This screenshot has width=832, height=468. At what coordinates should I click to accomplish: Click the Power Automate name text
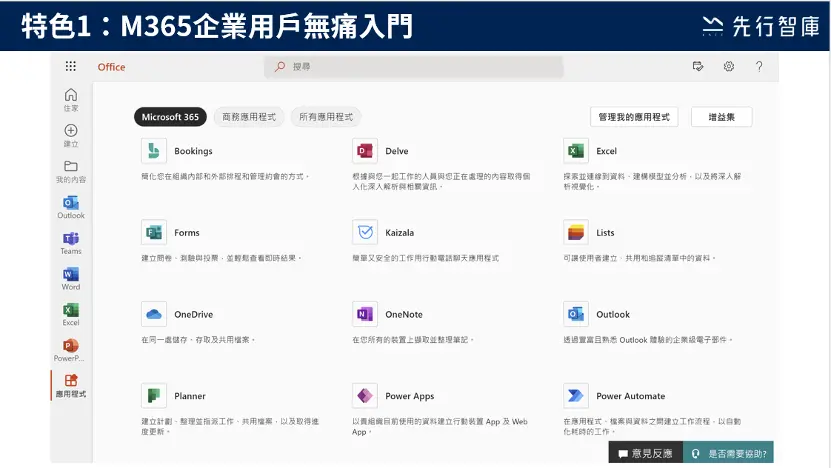click(630, 396)
